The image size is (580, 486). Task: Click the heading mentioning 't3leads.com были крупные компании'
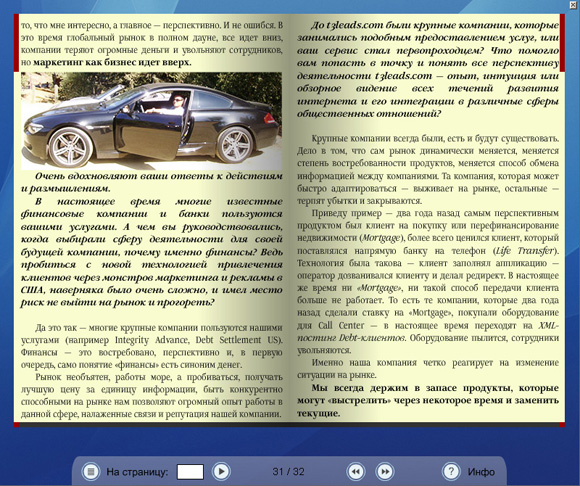(428, 69)
